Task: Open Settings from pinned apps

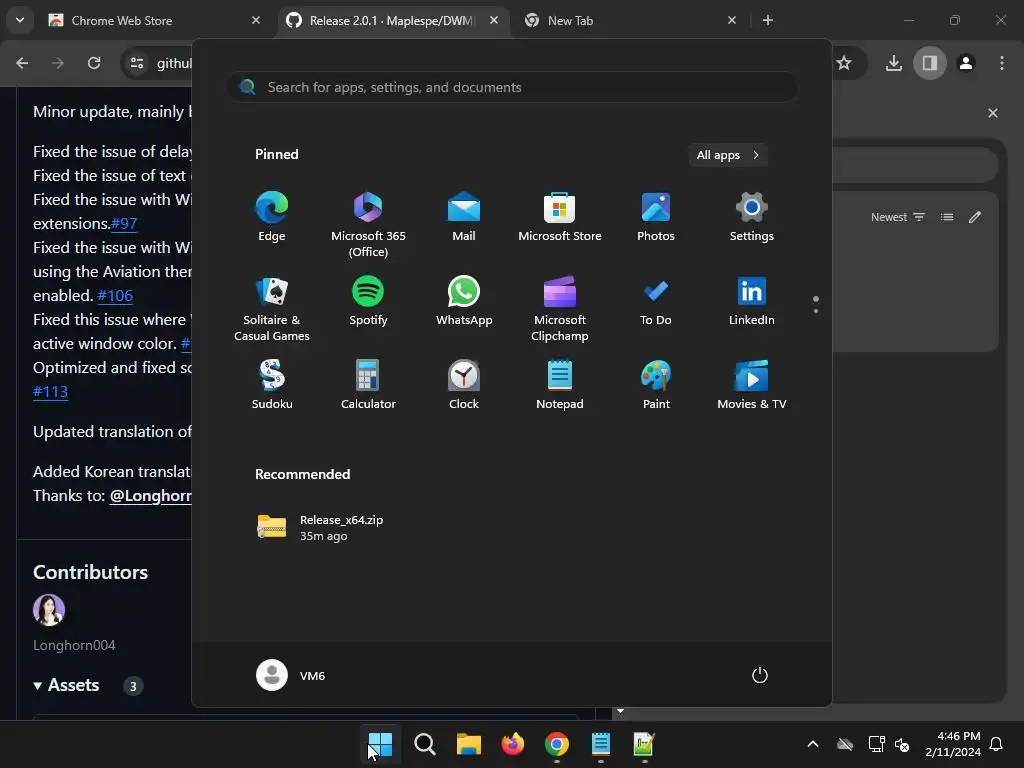Action: tap(752, 217)
